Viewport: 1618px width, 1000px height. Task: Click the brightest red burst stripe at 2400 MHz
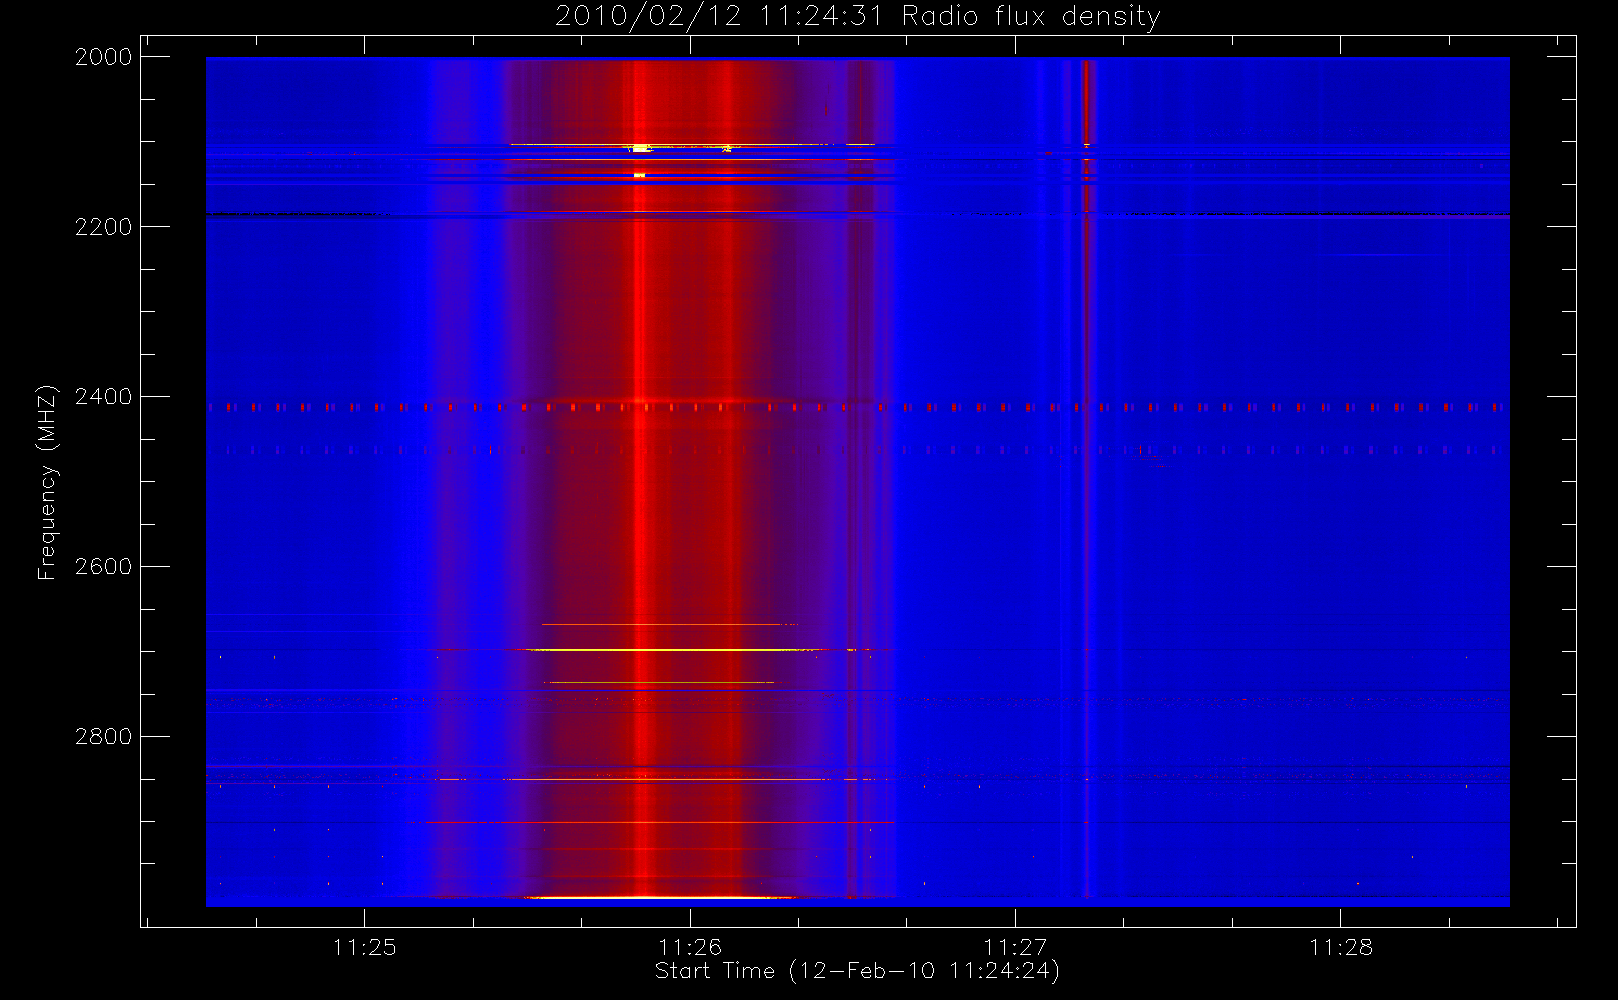[640, 400]
